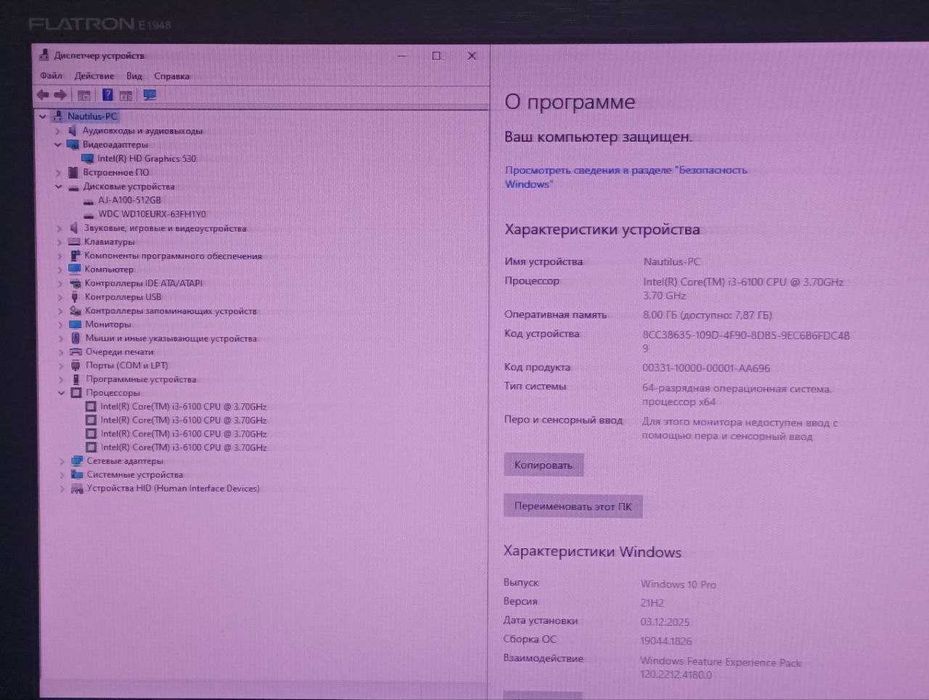Viewport: 929px width, 700px height.
Task: Expand Контроллеры IDE ATA/ATAPI chevron
Action: click(x=59, y=283)
